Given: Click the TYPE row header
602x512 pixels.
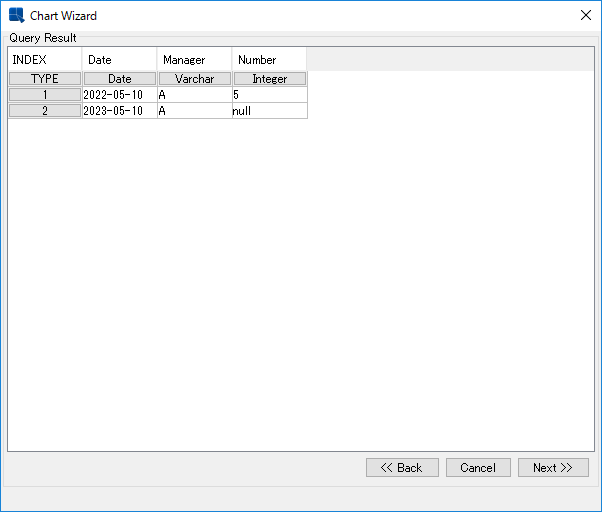Looking at the screenshot, I should point(45,79).
